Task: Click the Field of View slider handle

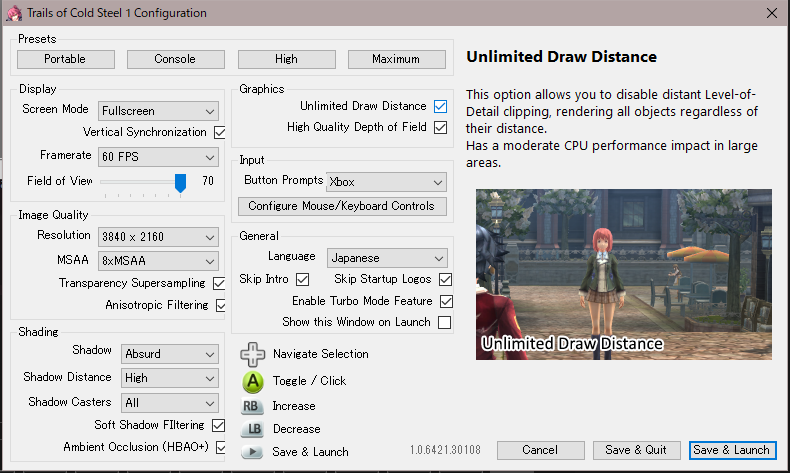Action: coord(180,183)
